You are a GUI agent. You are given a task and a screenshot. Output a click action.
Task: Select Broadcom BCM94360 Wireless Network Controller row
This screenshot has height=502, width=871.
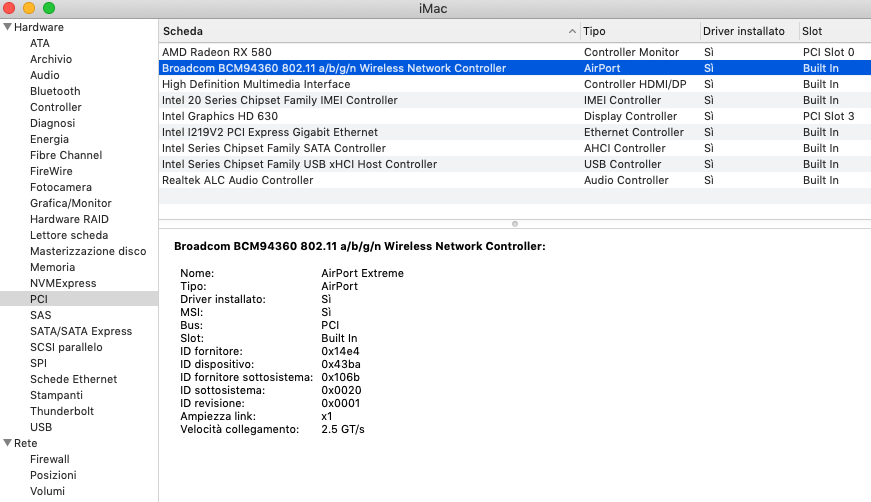(515, 68)
